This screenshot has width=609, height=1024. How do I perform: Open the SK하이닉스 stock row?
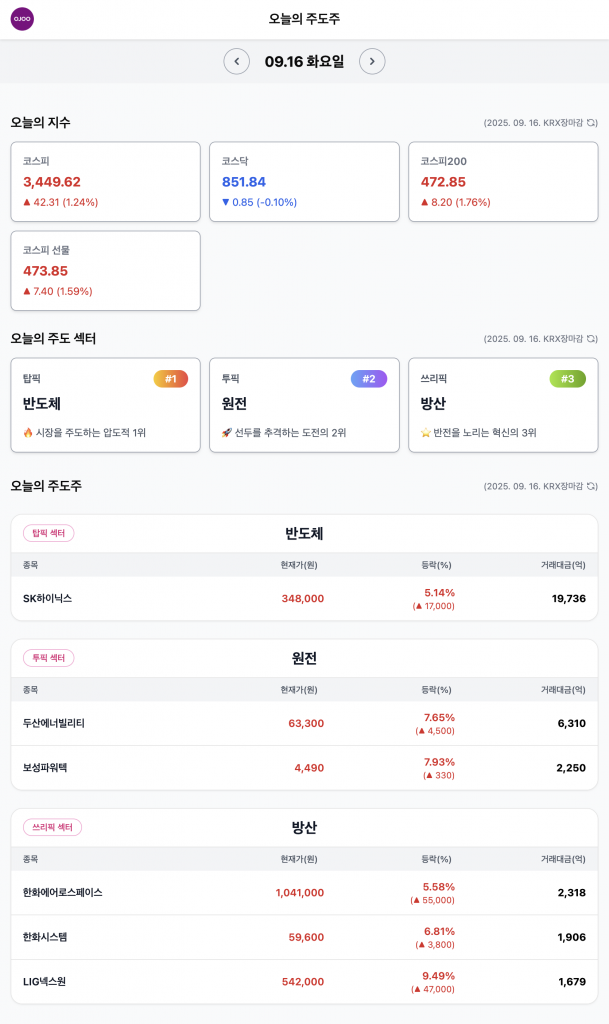point(304,598)
